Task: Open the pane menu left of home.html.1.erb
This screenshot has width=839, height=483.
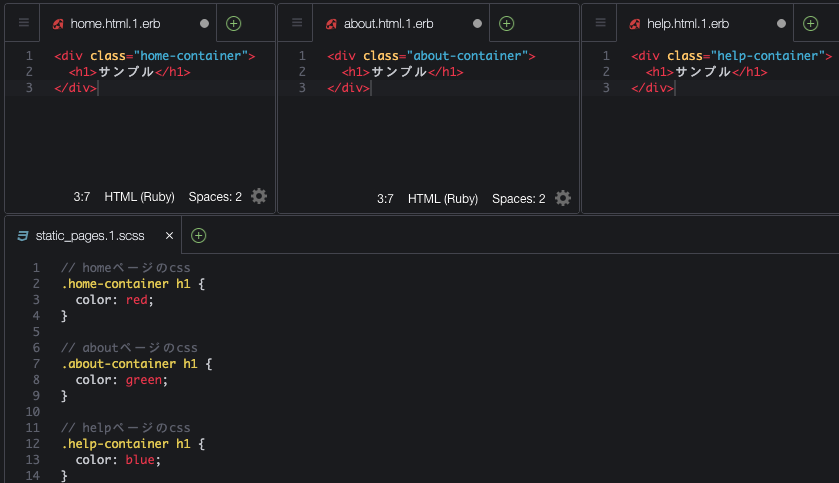Action: (24, 23)
